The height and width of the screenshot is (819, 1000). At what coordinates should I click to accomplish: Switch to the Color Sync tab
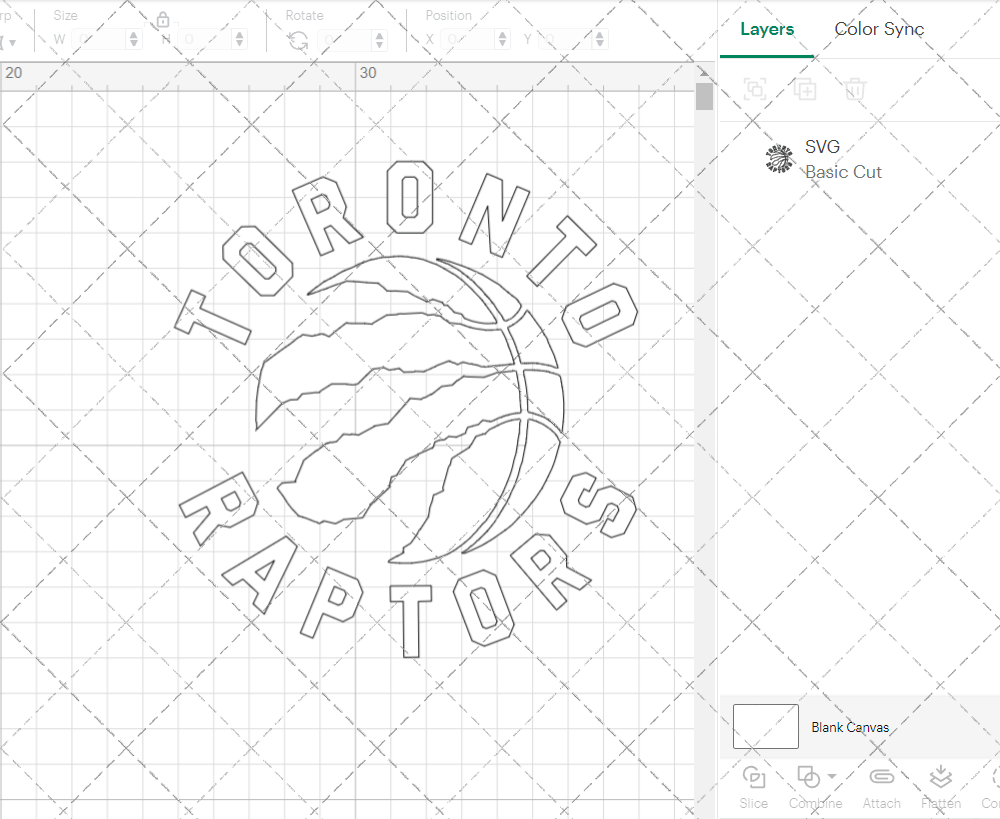[879, 29]
